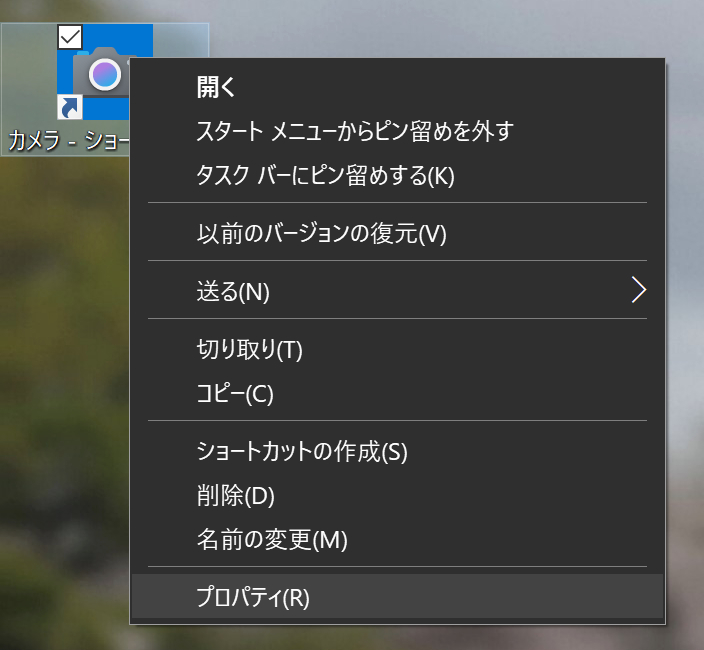Select the カメラ - ショー label text
This screenshot has height=650, width=704.
click(x=69, y=140)
